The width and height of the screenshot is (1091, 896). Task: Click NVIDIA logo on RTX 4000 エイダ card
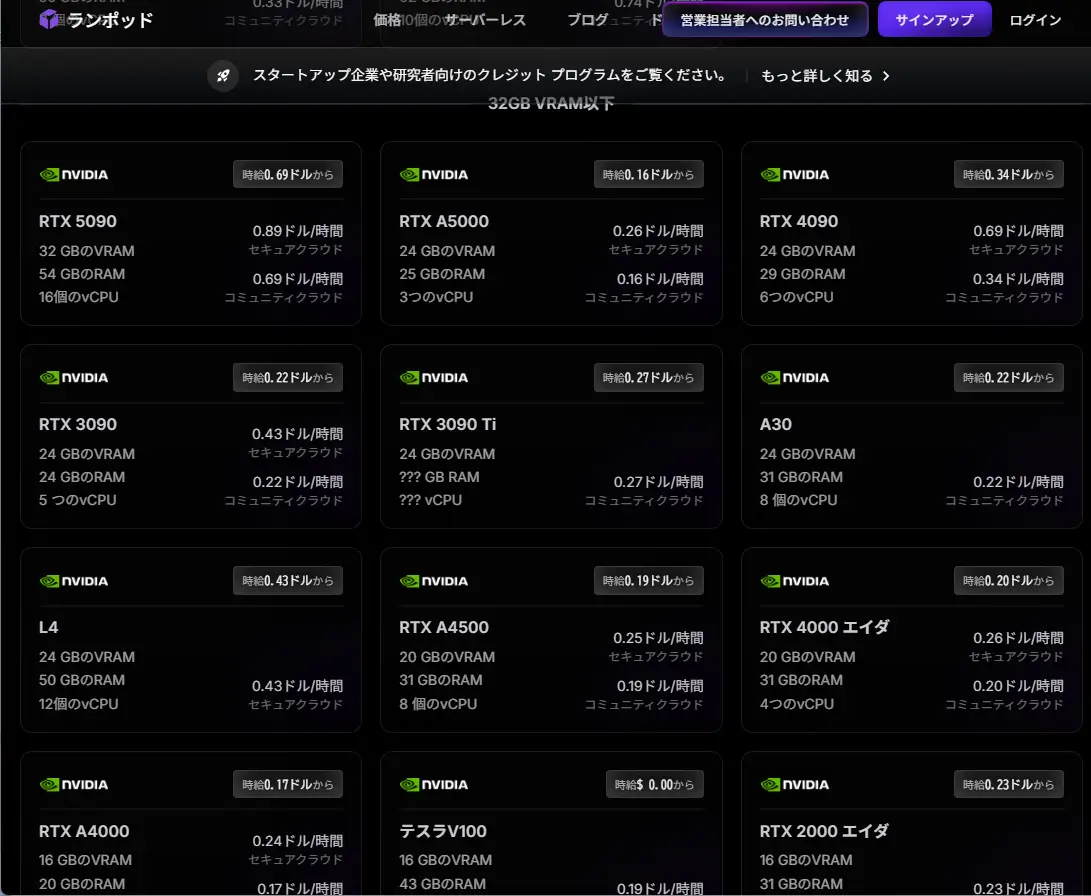click(795, 581)
